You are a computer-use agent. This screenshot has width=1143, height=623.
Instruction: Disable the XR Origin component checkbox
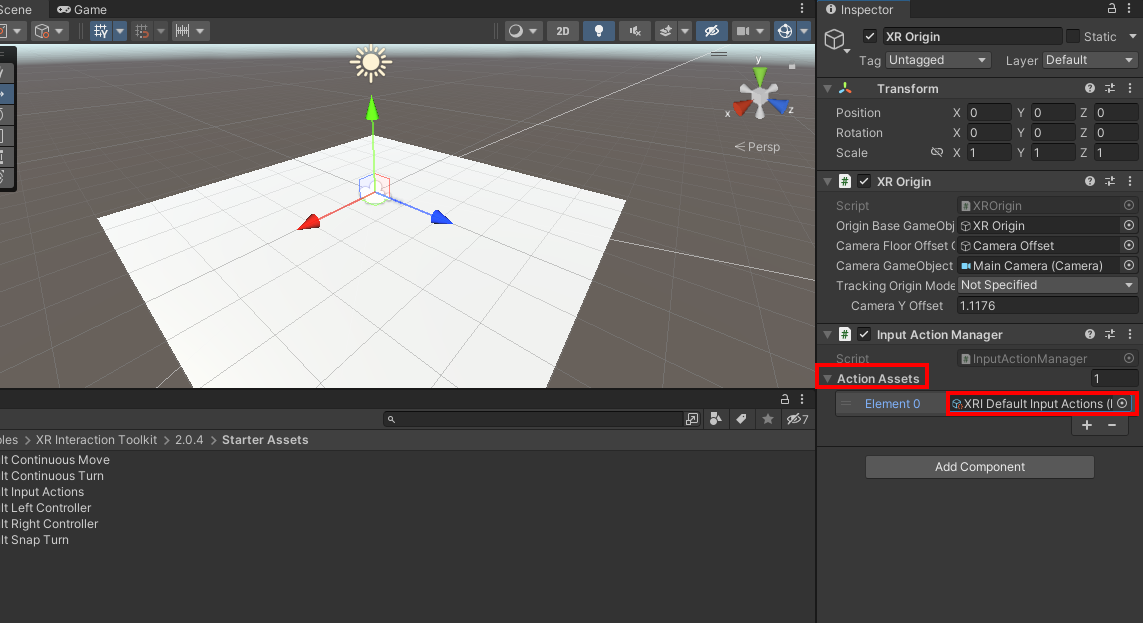pos(864,181)
